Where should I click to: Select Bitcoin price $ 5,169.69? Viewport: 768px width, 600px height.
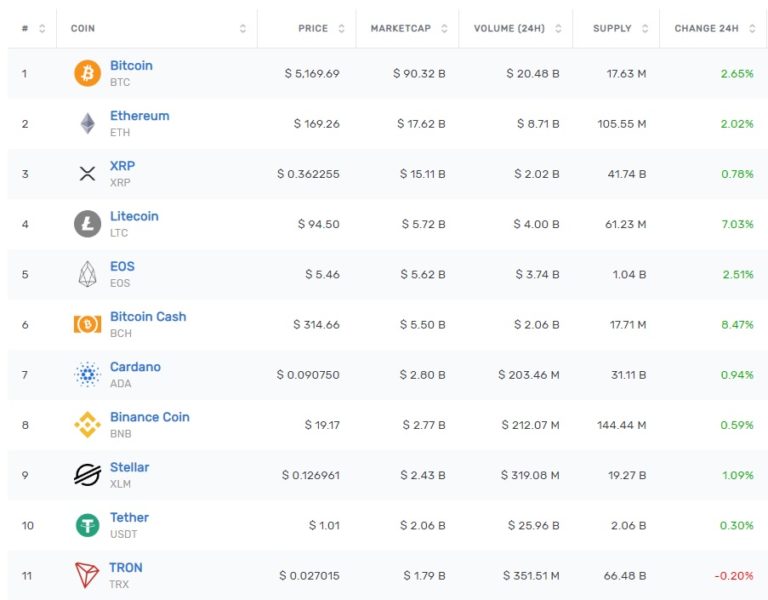tap(312, 73)
